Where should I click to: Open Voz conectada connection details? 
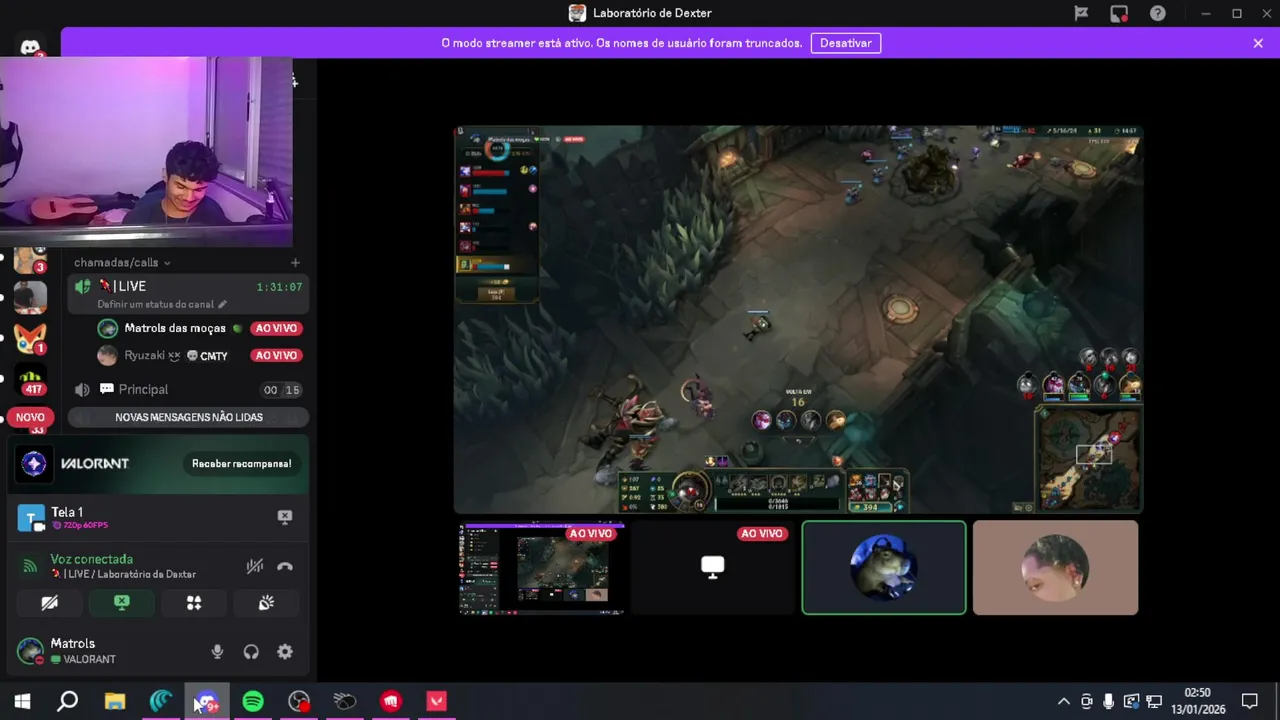pyautogui.click(x=91, y=559)
